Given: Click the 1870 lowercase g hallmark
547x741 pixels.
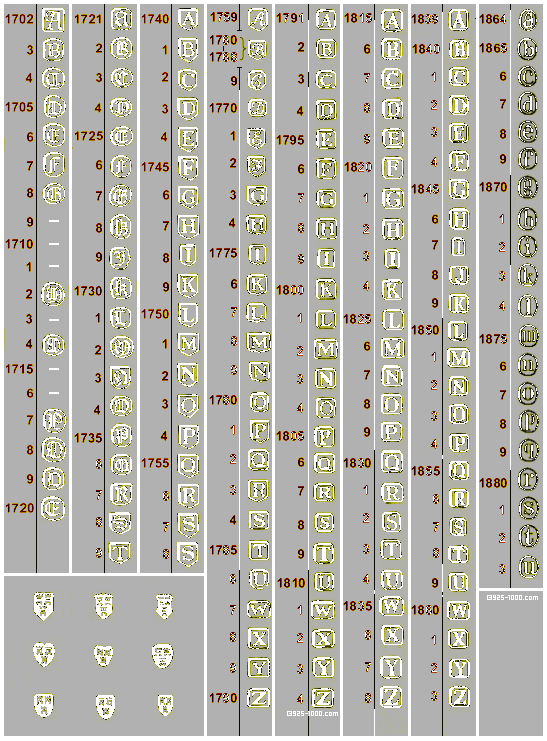Looking at the screenshot, I should point(528,186).
